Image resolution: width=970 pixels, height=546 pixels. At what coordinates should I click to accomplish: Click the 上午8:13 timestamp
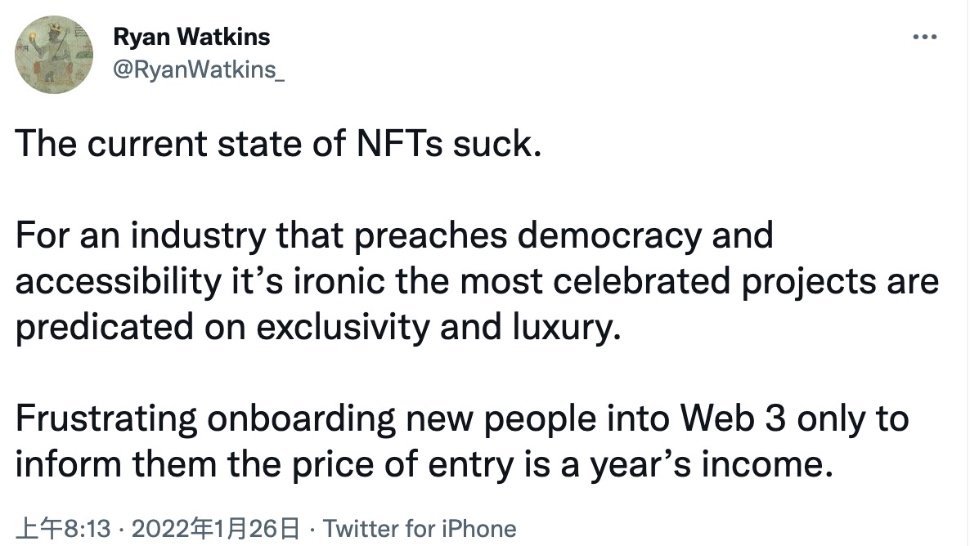[62, 529]
